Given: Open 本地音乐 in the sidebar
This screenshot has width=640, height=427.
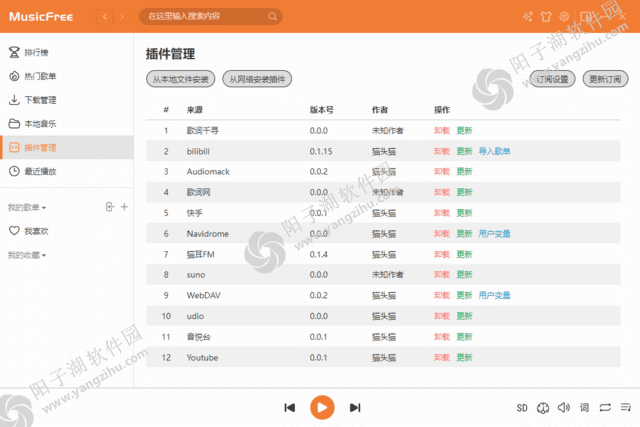Looking at the screenshot, I should (67, 123).
